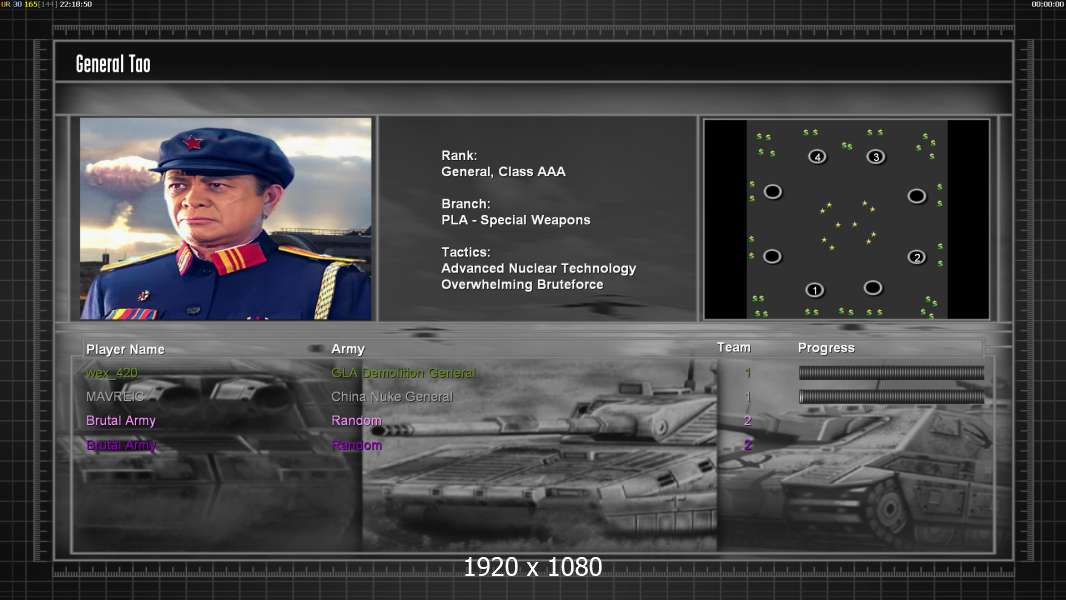The width and height of the screenshot is (1066, 600).
Task: Click the China Nuke General army entry
Action: tap(392, 396)
